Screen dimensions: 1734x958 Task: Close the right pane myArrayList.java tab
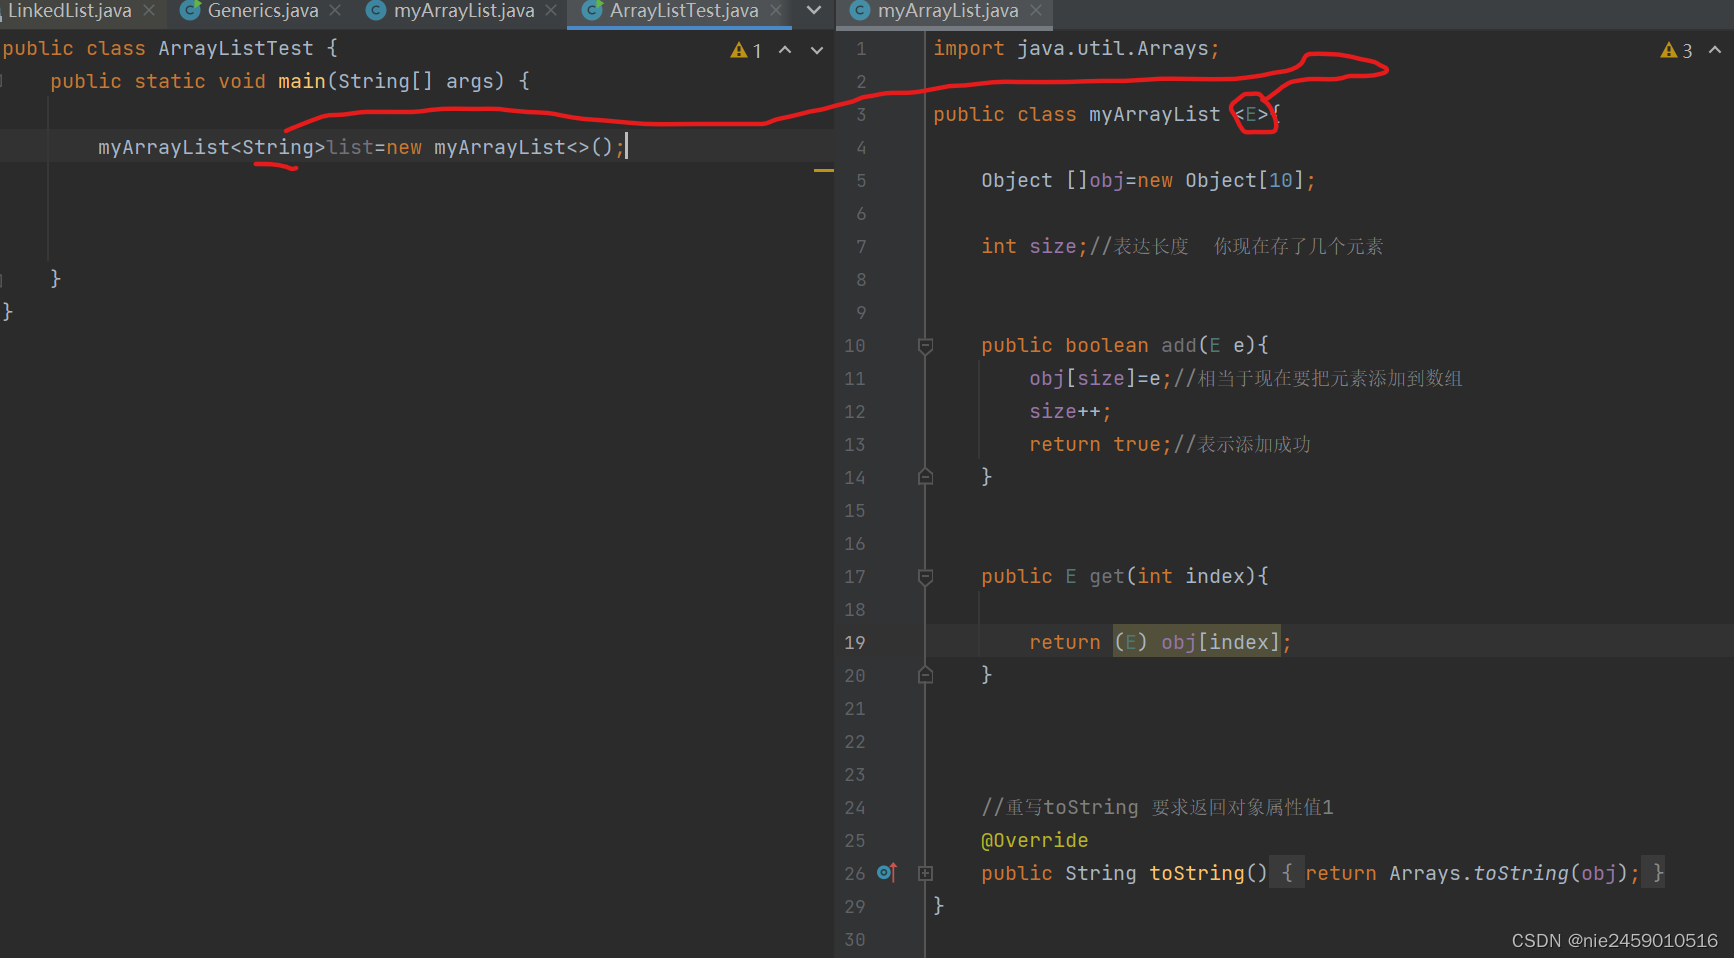[1036, 11]
